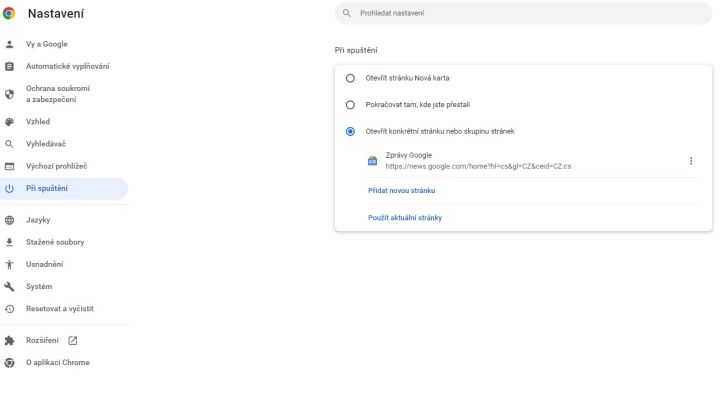This screenshot has width=724, height=410.
Task: Click Použít aktuální stránky link
Action: coord(405,218)
